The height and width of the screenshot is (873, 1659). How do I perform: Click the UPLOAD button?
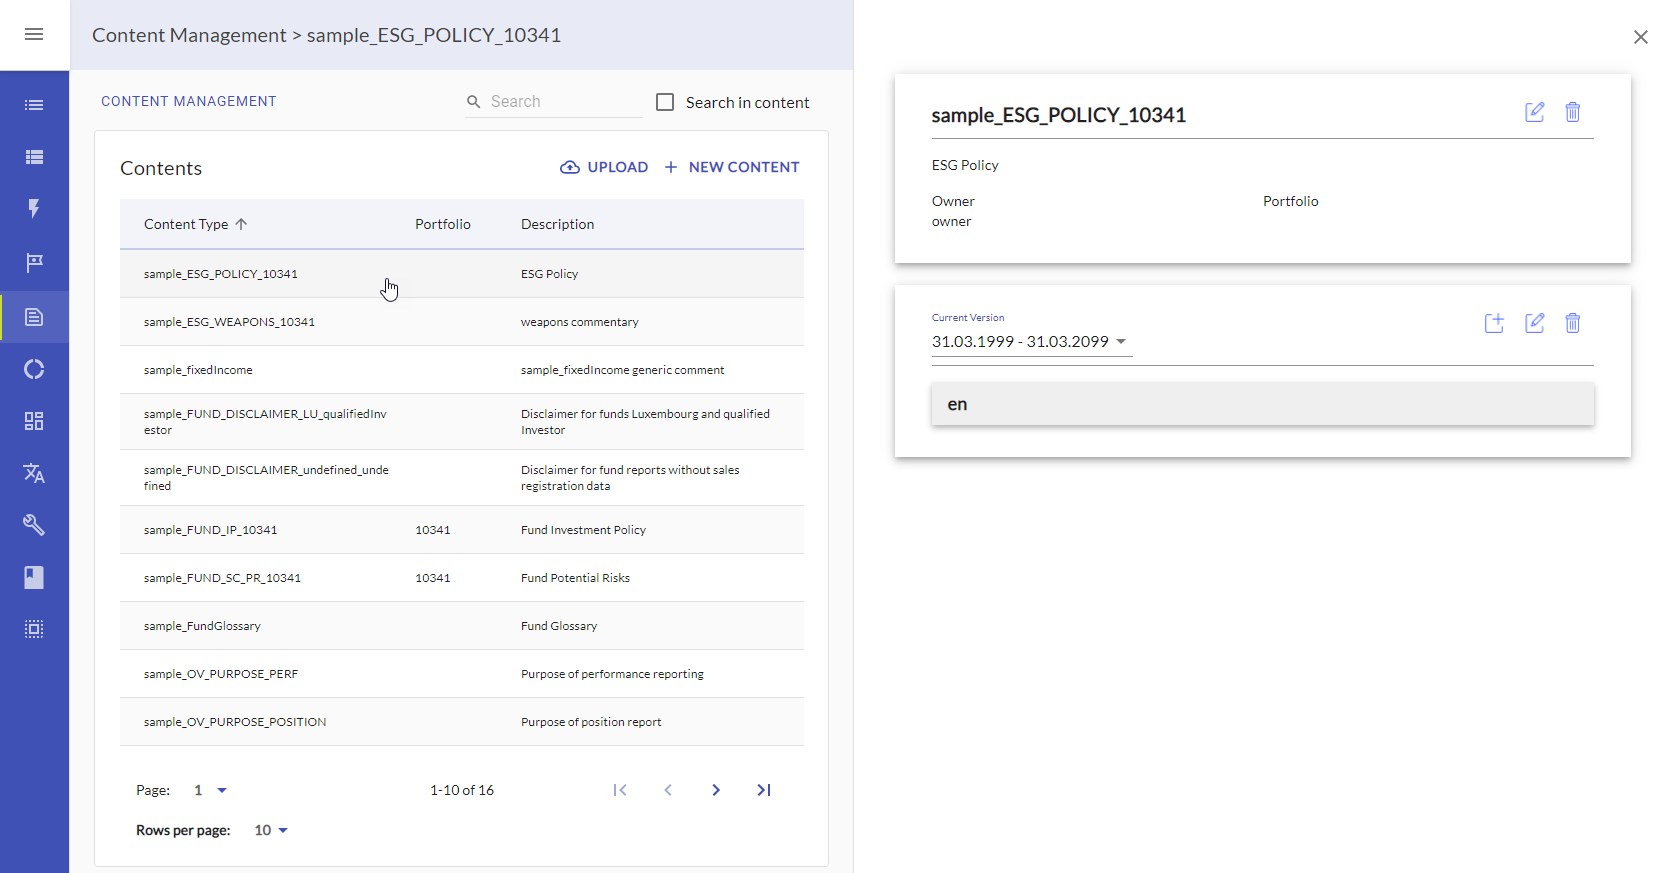click(604, 167)
